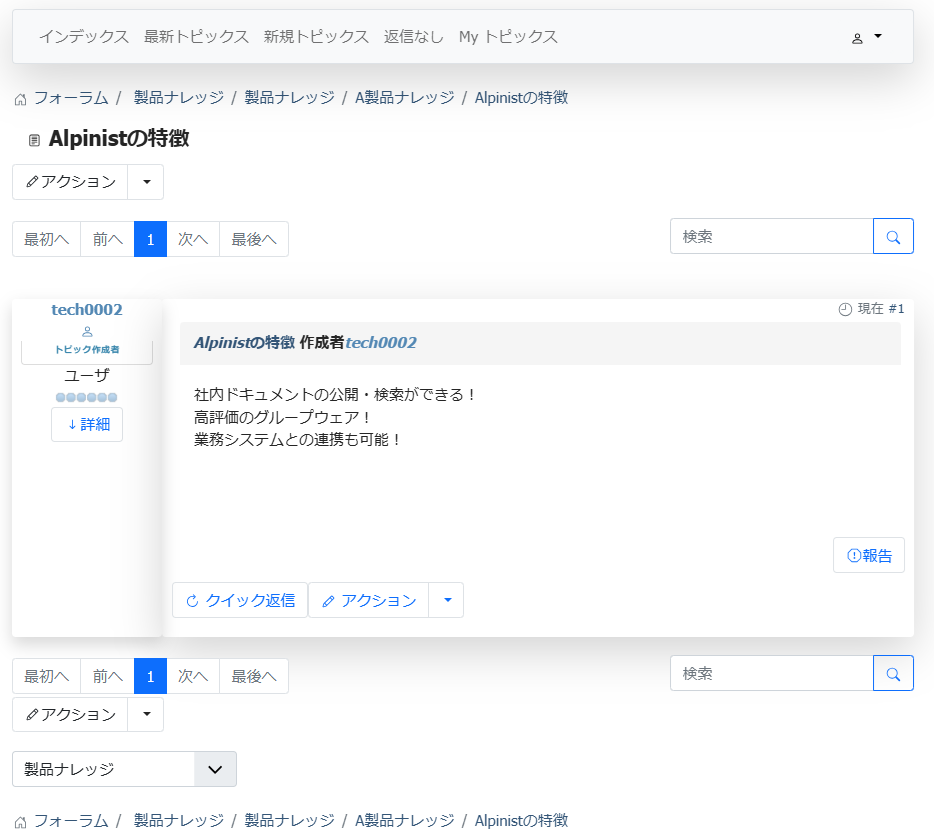Open post permalink #1

pos(896,309)
